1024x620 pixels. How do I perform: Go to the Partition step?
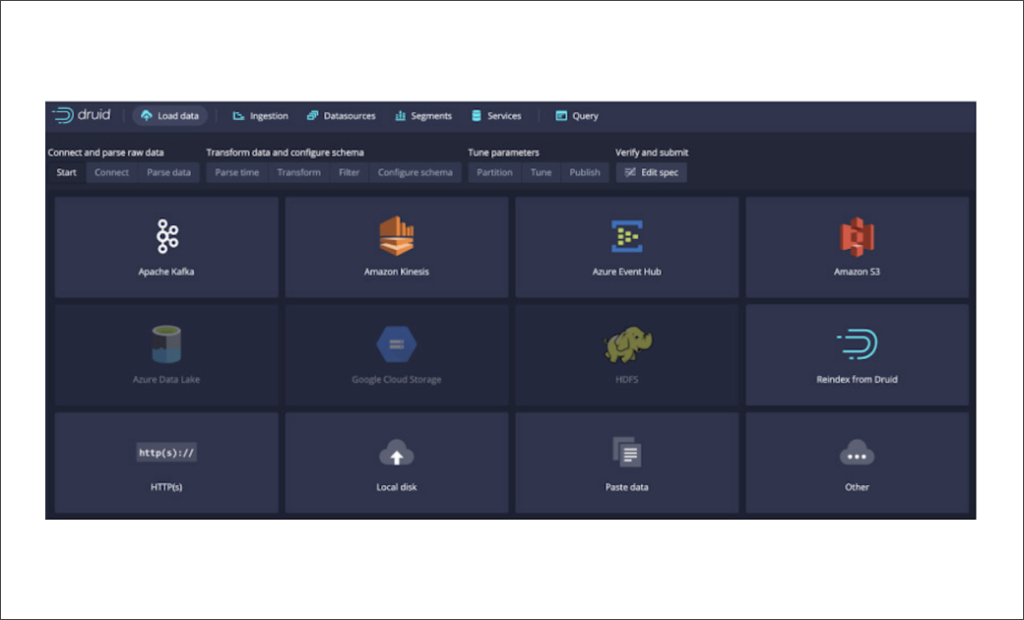point(494,172)
